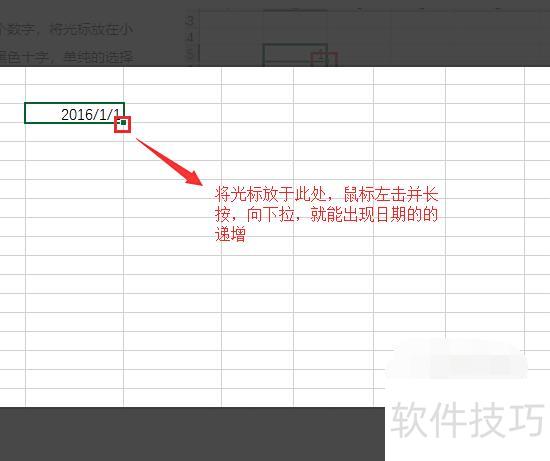Screen dimensions: 550x461
Task: Select the cell containing 2016/1/1
Action: (74, 113)
